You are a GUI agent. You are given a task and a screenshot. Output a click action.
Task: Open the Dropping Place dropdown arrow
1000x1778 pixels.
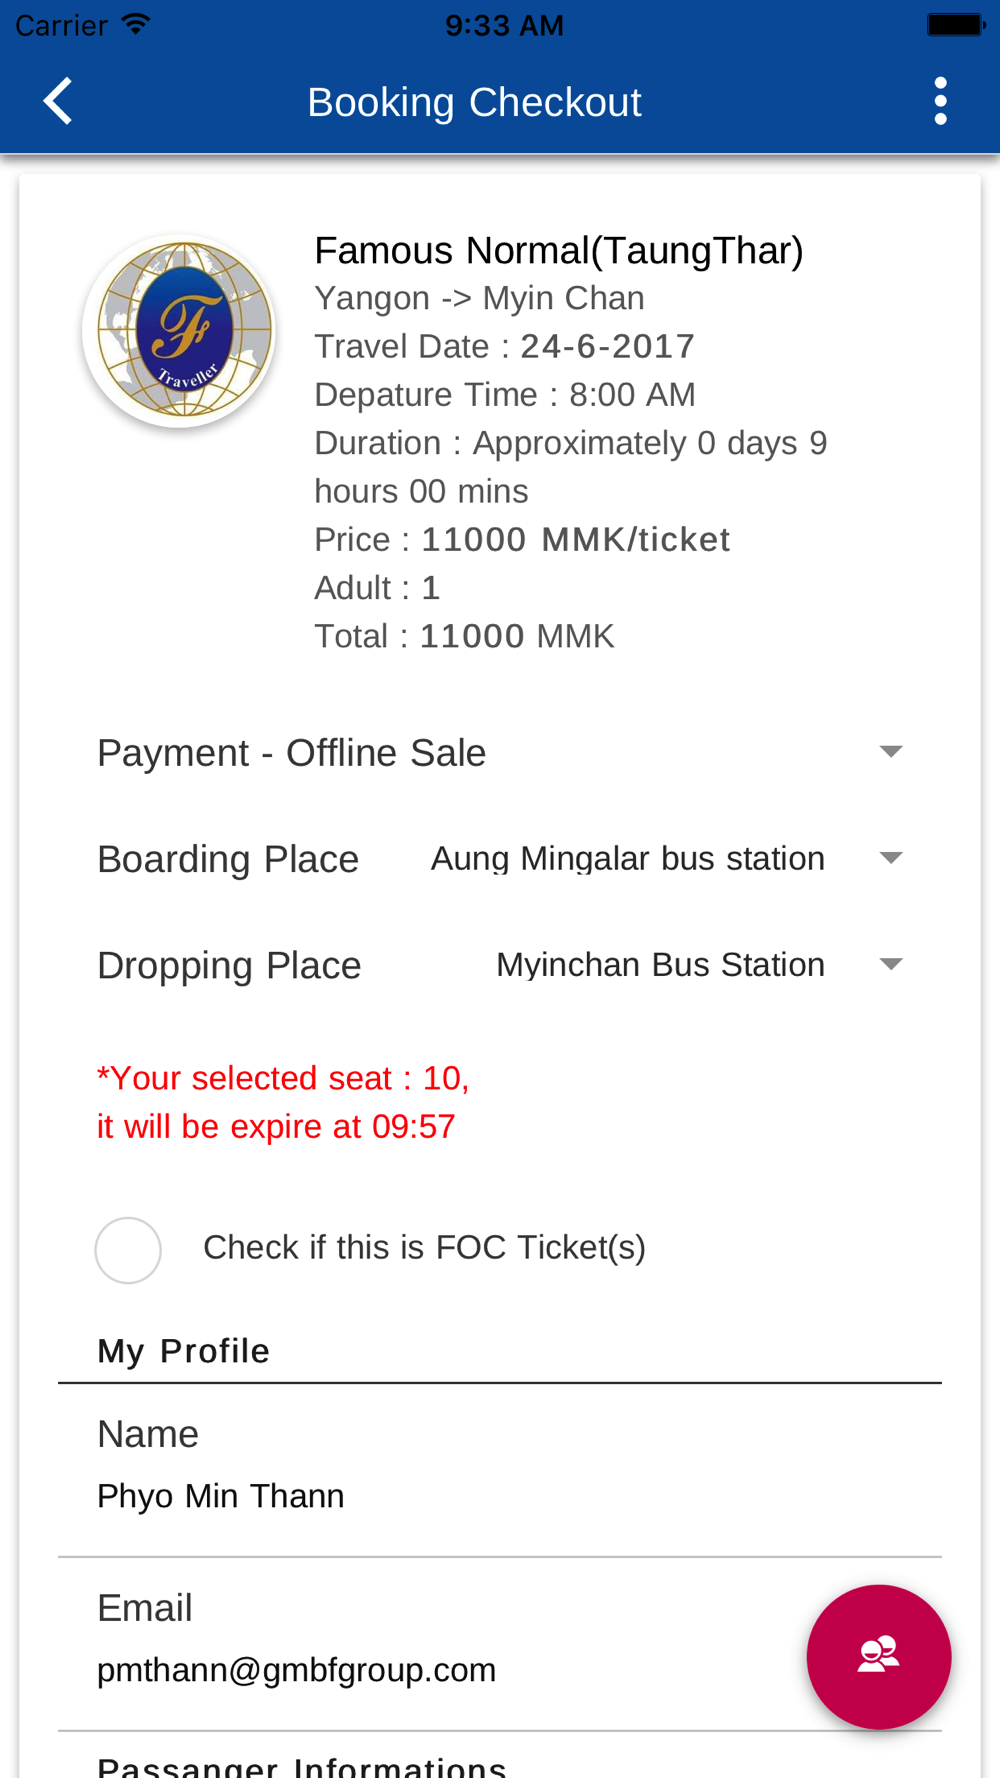point(890,964)
